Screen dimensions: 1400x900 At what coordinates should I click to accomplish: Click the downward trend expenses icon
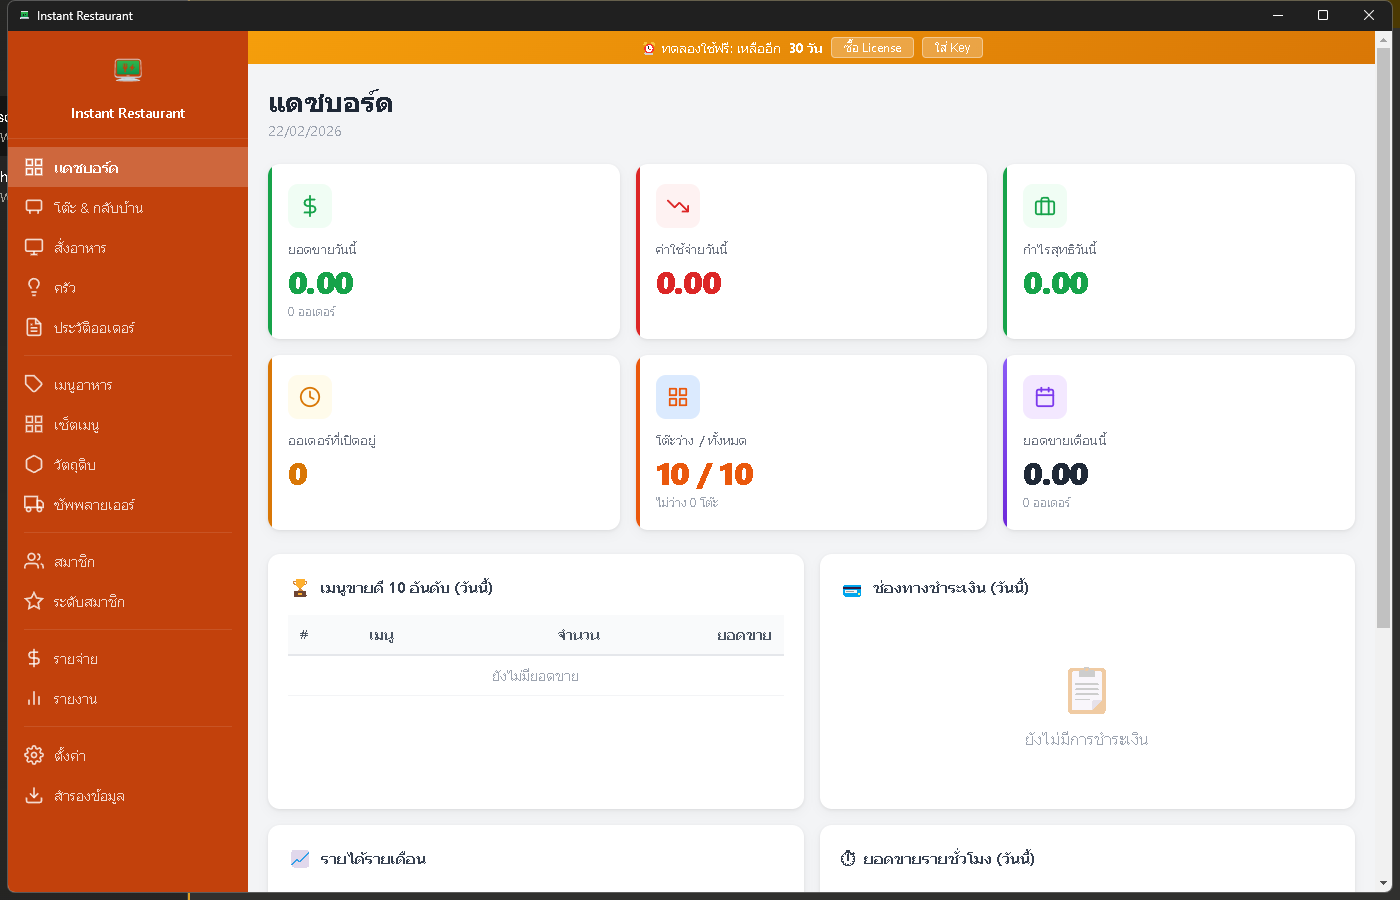678,206
